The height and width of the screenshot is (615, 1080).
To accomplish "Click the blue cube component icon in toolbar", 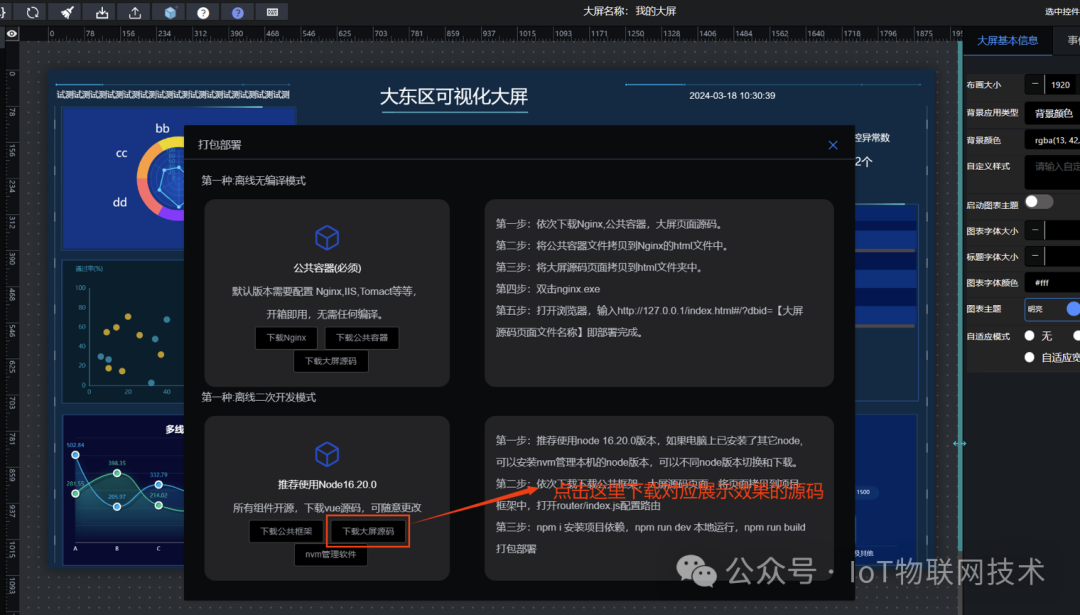I will click(x=170, y=11).
